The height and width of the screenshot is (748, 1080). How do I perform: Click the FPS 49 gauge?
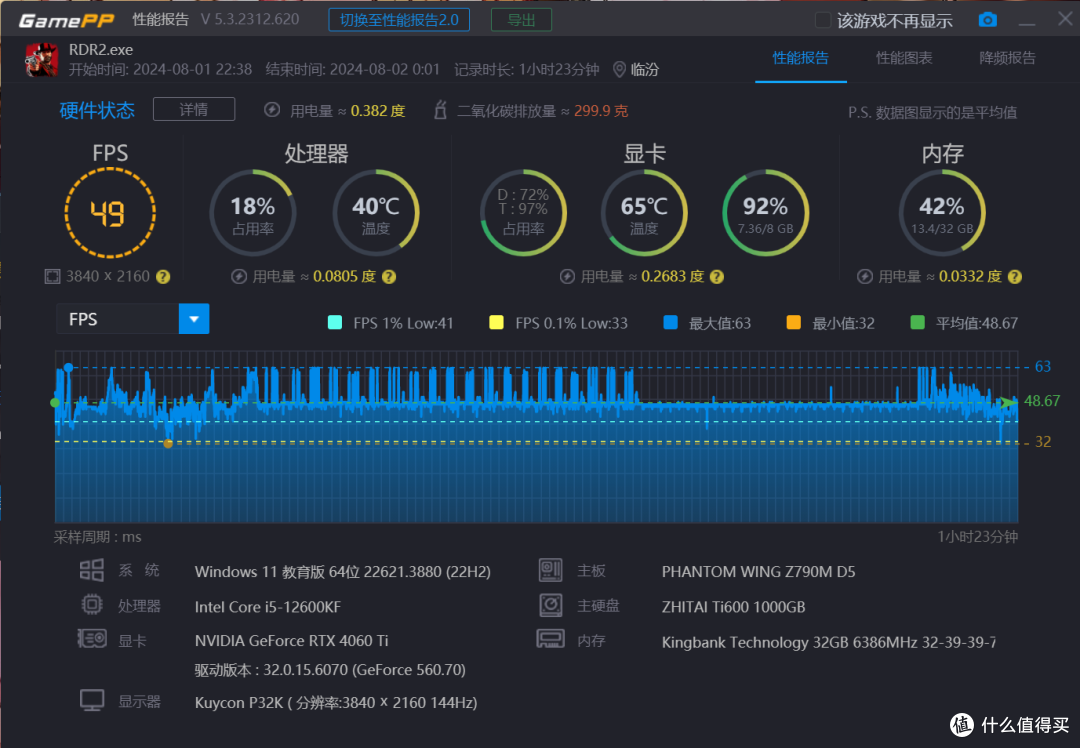point(110,213)
